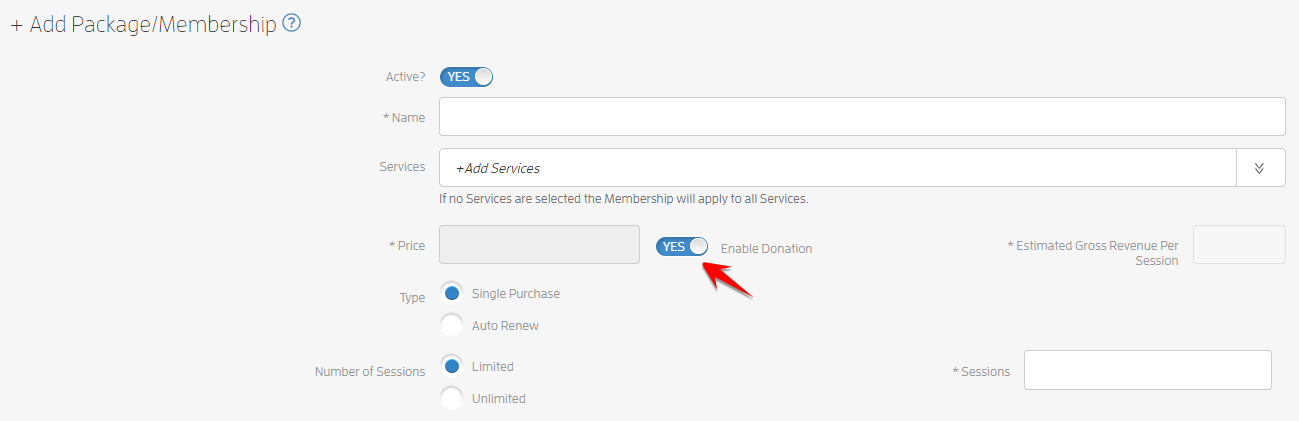Image resolution: width=1299 pixels, height=421 pixels.
Task: Choose the Auto Renew type option
Action: [452, 325]
